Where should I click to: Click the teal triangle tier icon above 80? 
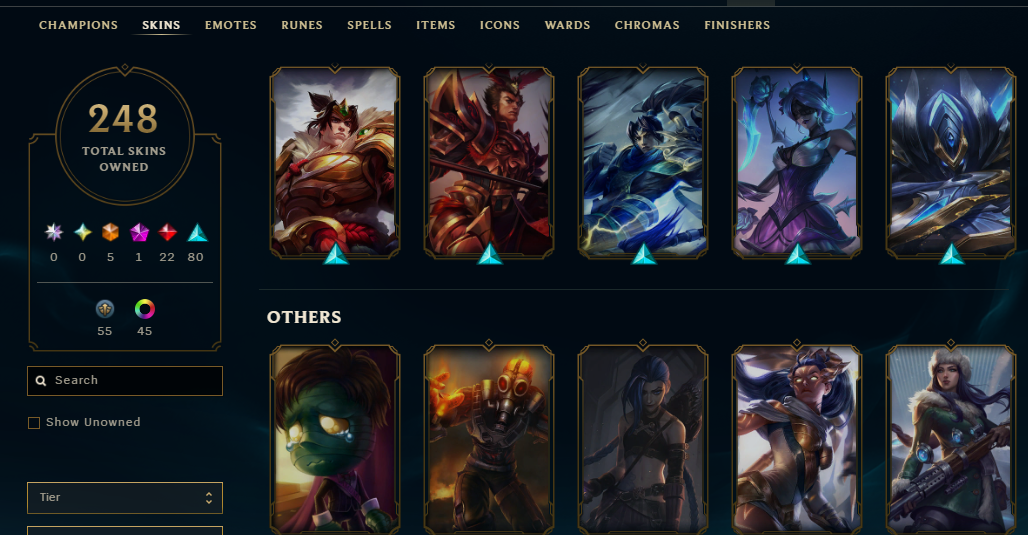click(197, 232)
